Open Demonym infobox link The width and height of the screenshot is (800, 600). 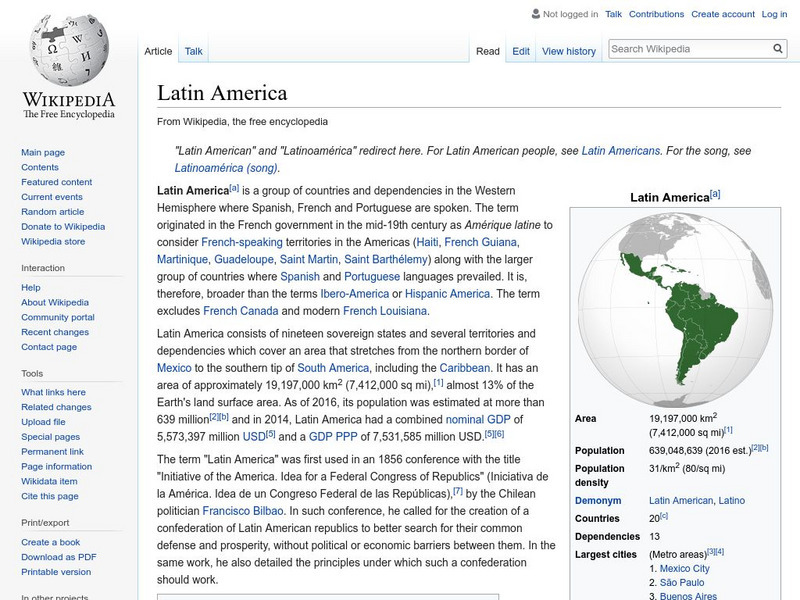click(x=598, y=501)
